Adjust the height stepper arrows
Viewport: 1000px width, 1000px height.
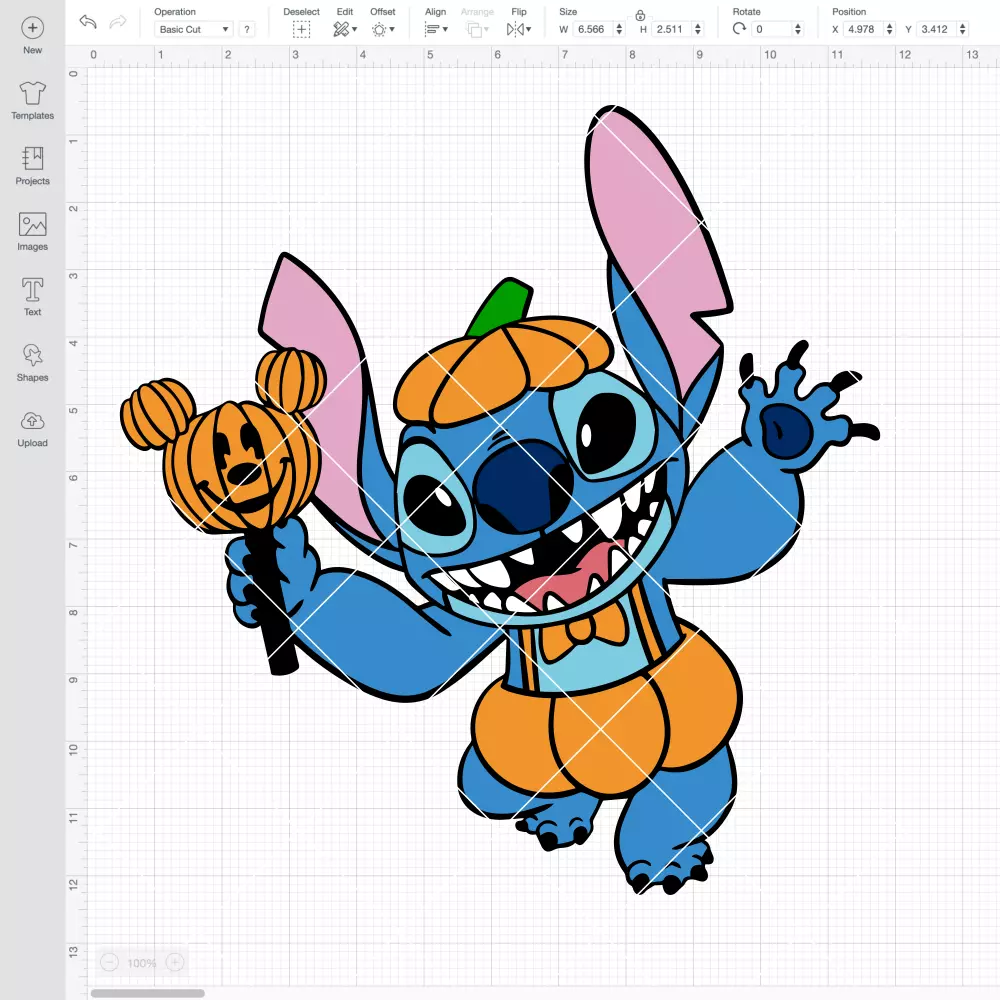(698, 29)
